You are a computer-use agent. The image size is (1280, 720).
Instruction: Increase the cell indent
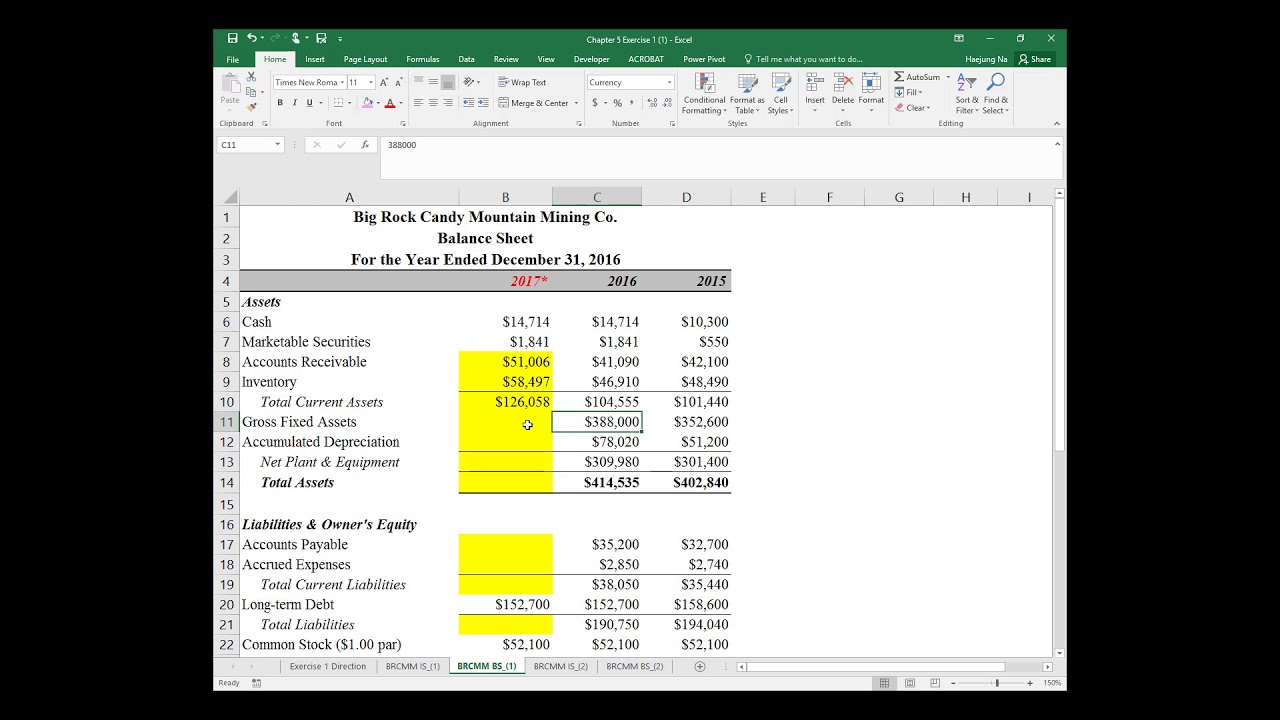(483, 103)
